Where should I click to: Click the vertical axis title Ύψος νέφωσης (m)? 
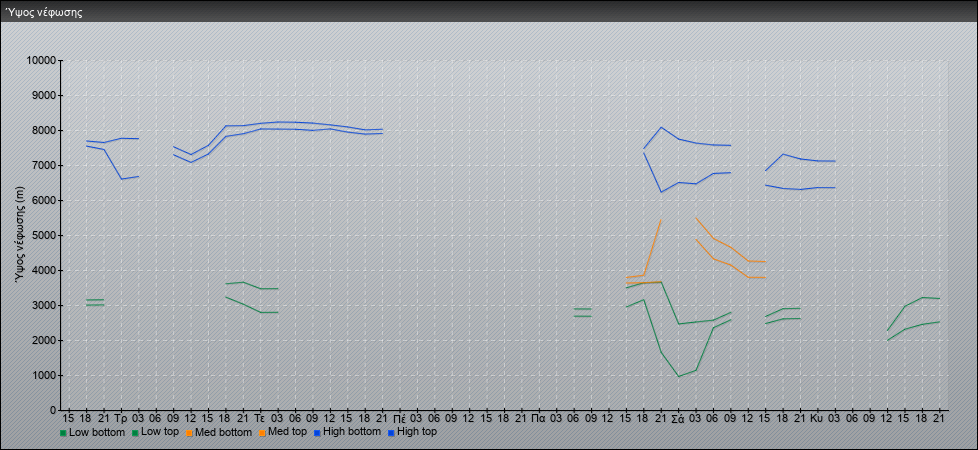(20, 235)
